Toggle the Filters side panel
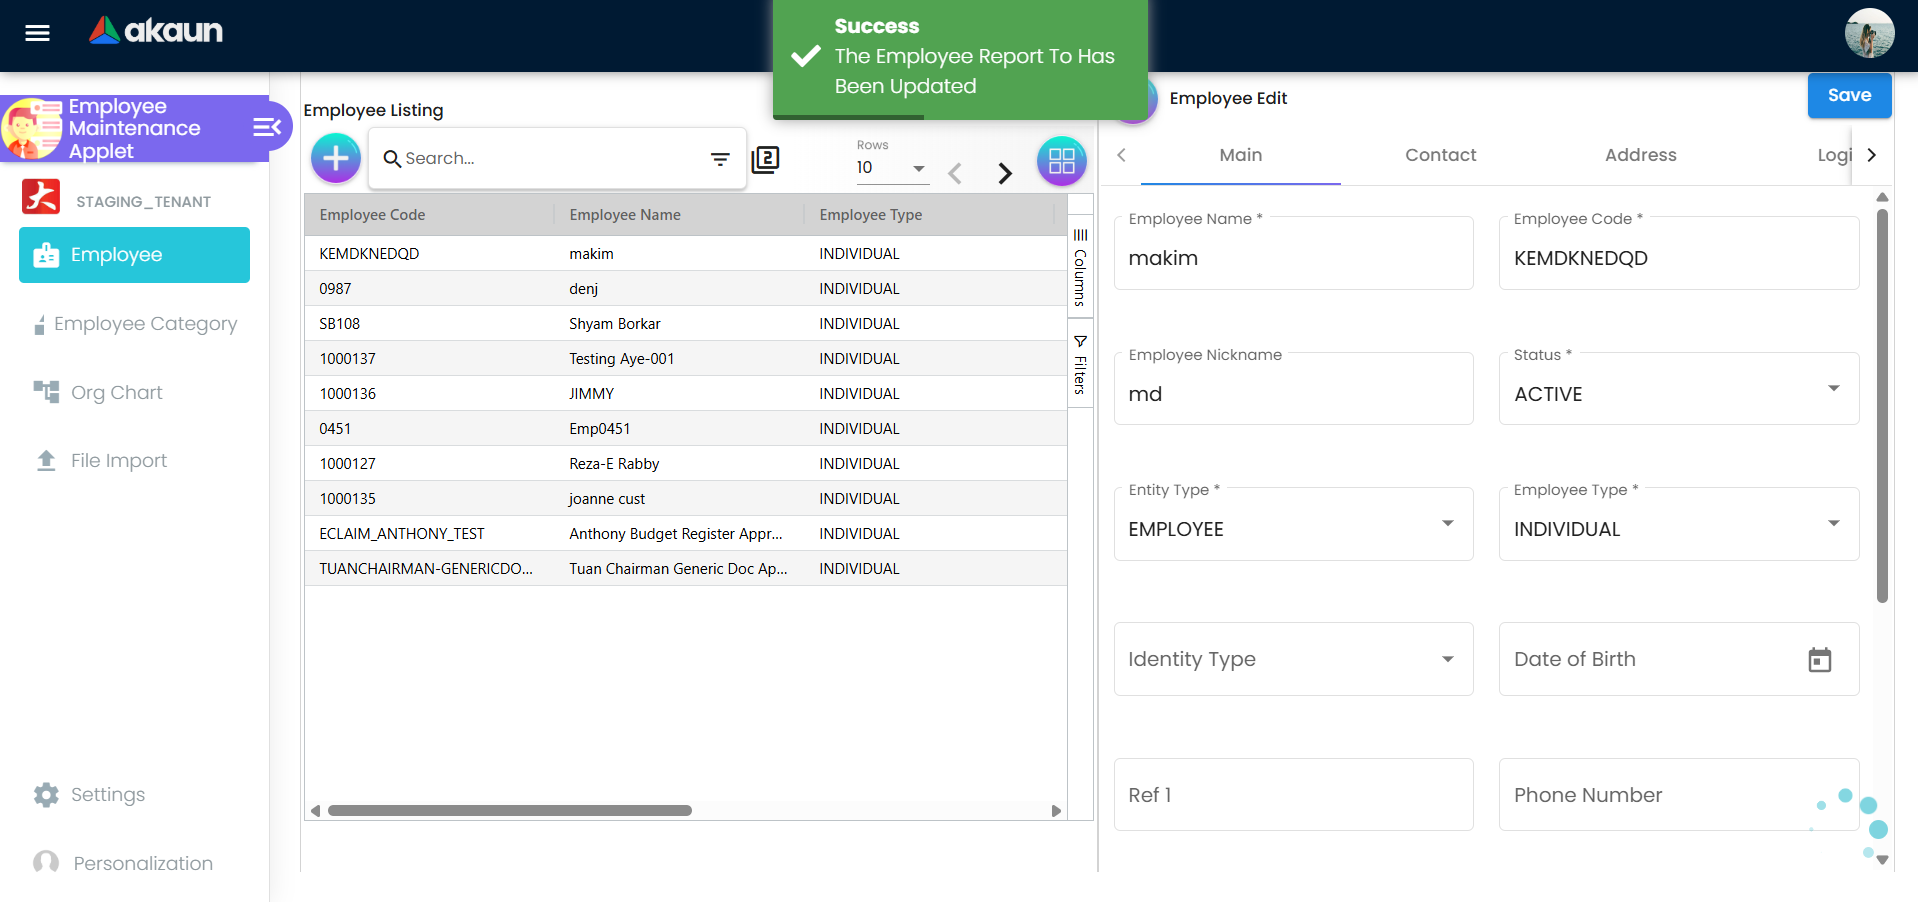Screen dimensions: 1918x902 click(x=1080, y=365)
